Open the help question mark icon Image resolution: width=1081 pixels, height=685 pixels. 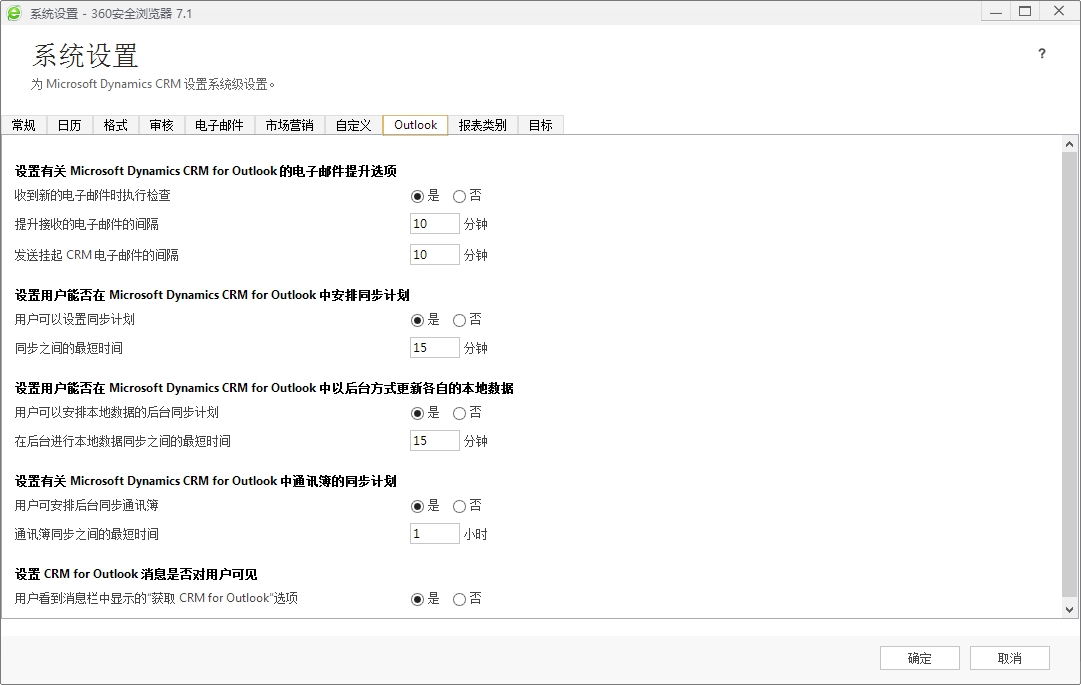1041,54
